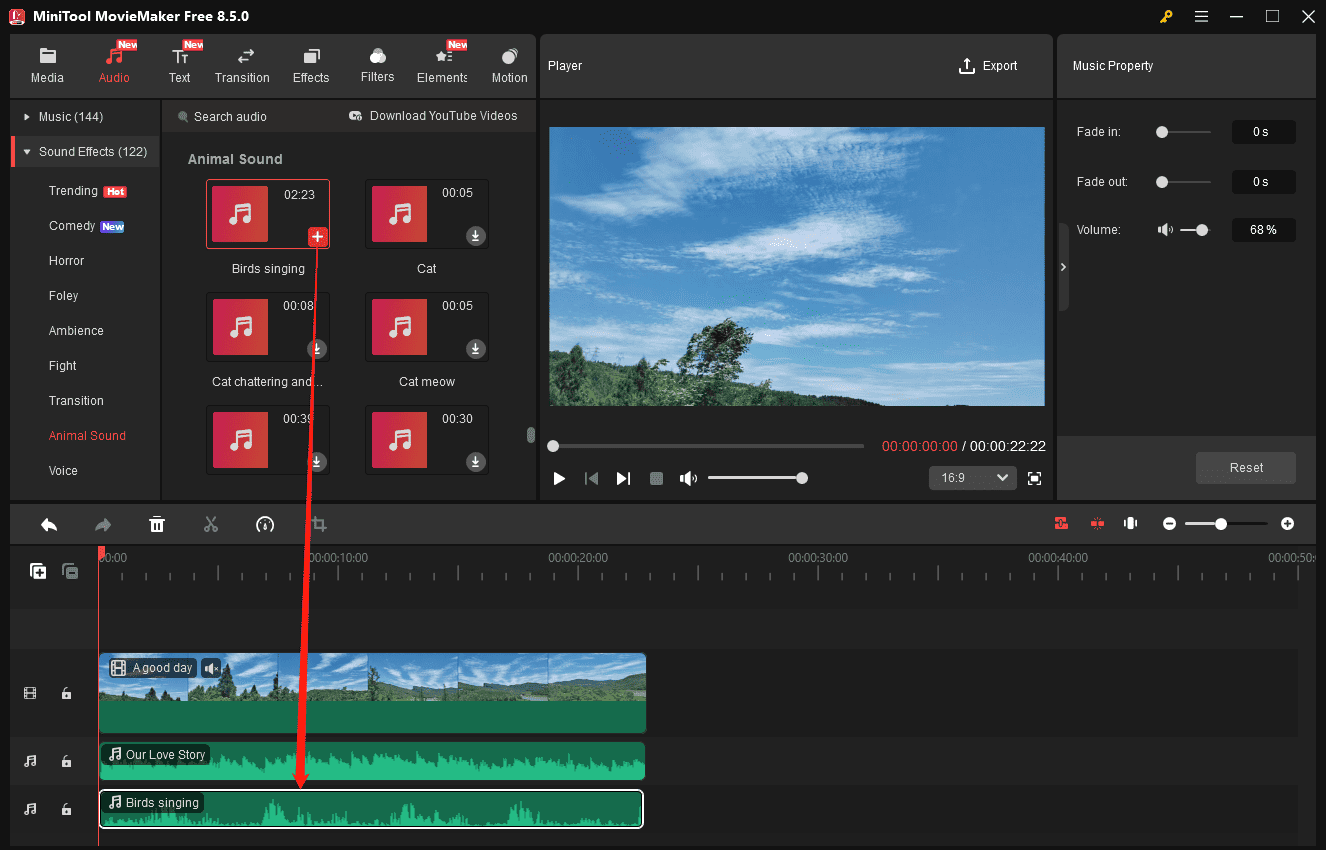Select the Undo icon in the timeline toolbar
This screenshot has height=850, width=1326.
pos(49,523)
